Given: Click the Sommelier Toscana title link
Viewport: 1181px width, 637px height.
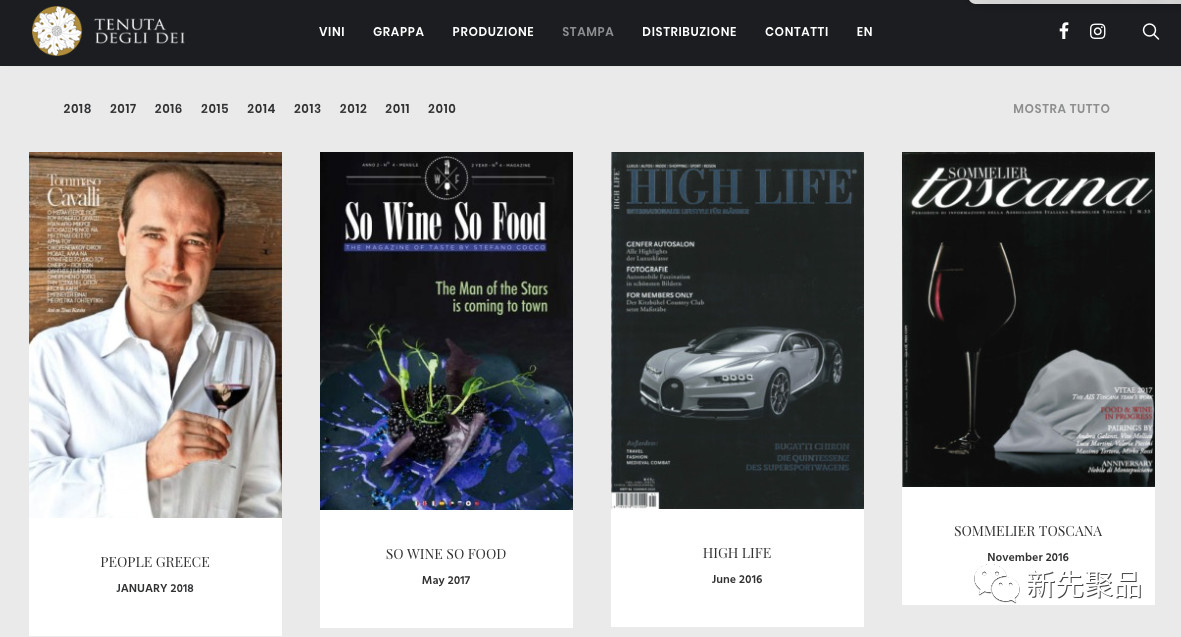Looking at the screenshot, I should pyautogui.click(x=1028, y=531).
